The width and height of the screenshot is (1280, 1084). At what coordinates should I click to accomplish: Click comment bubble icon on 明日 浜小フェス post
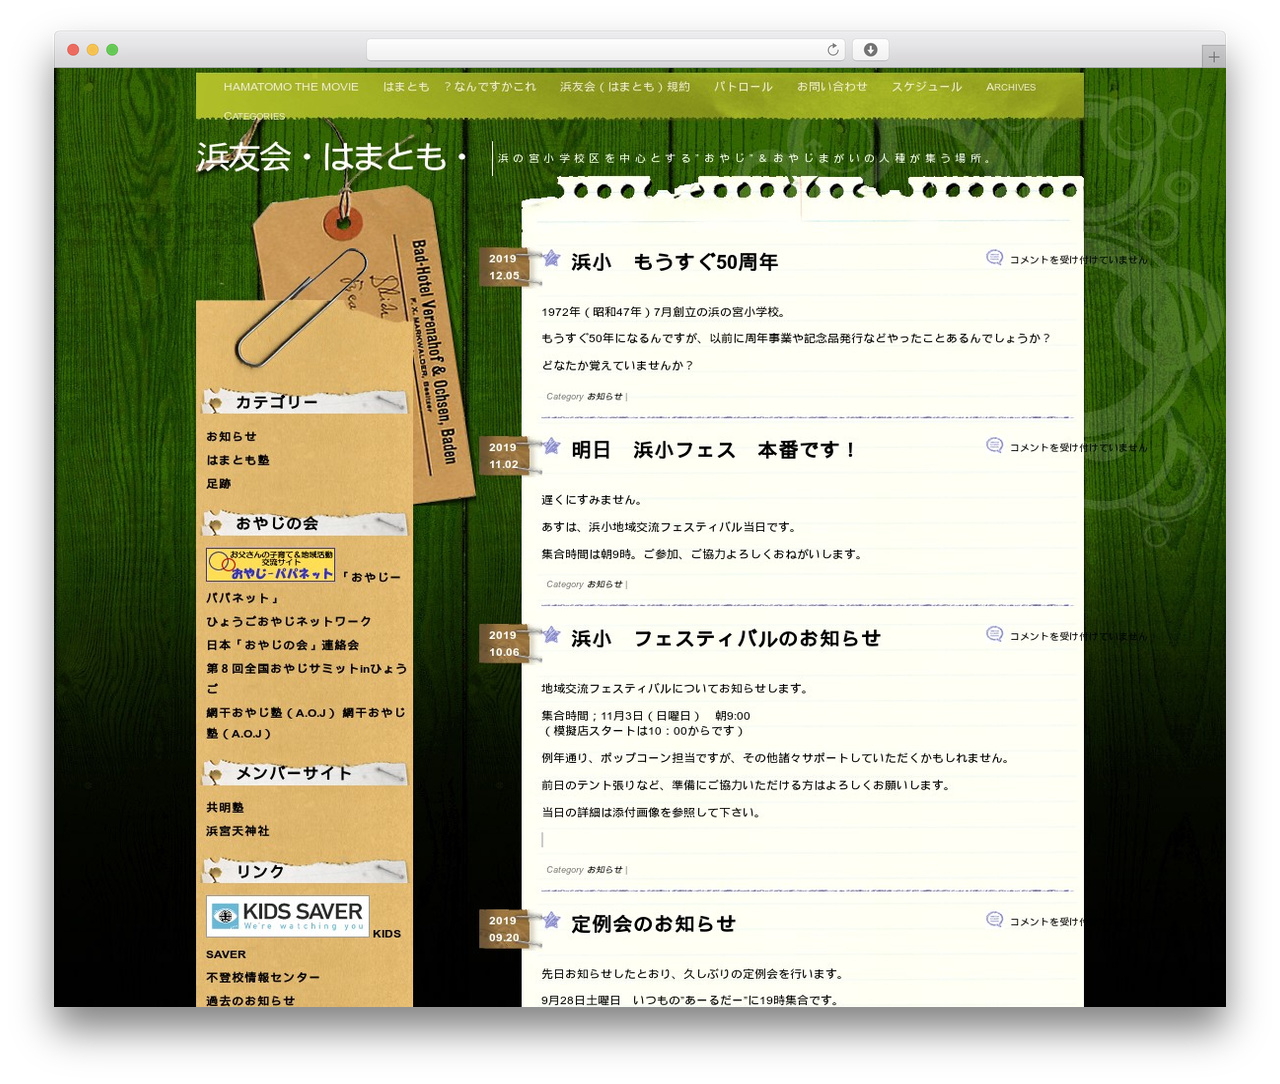[x=994, y=446]
